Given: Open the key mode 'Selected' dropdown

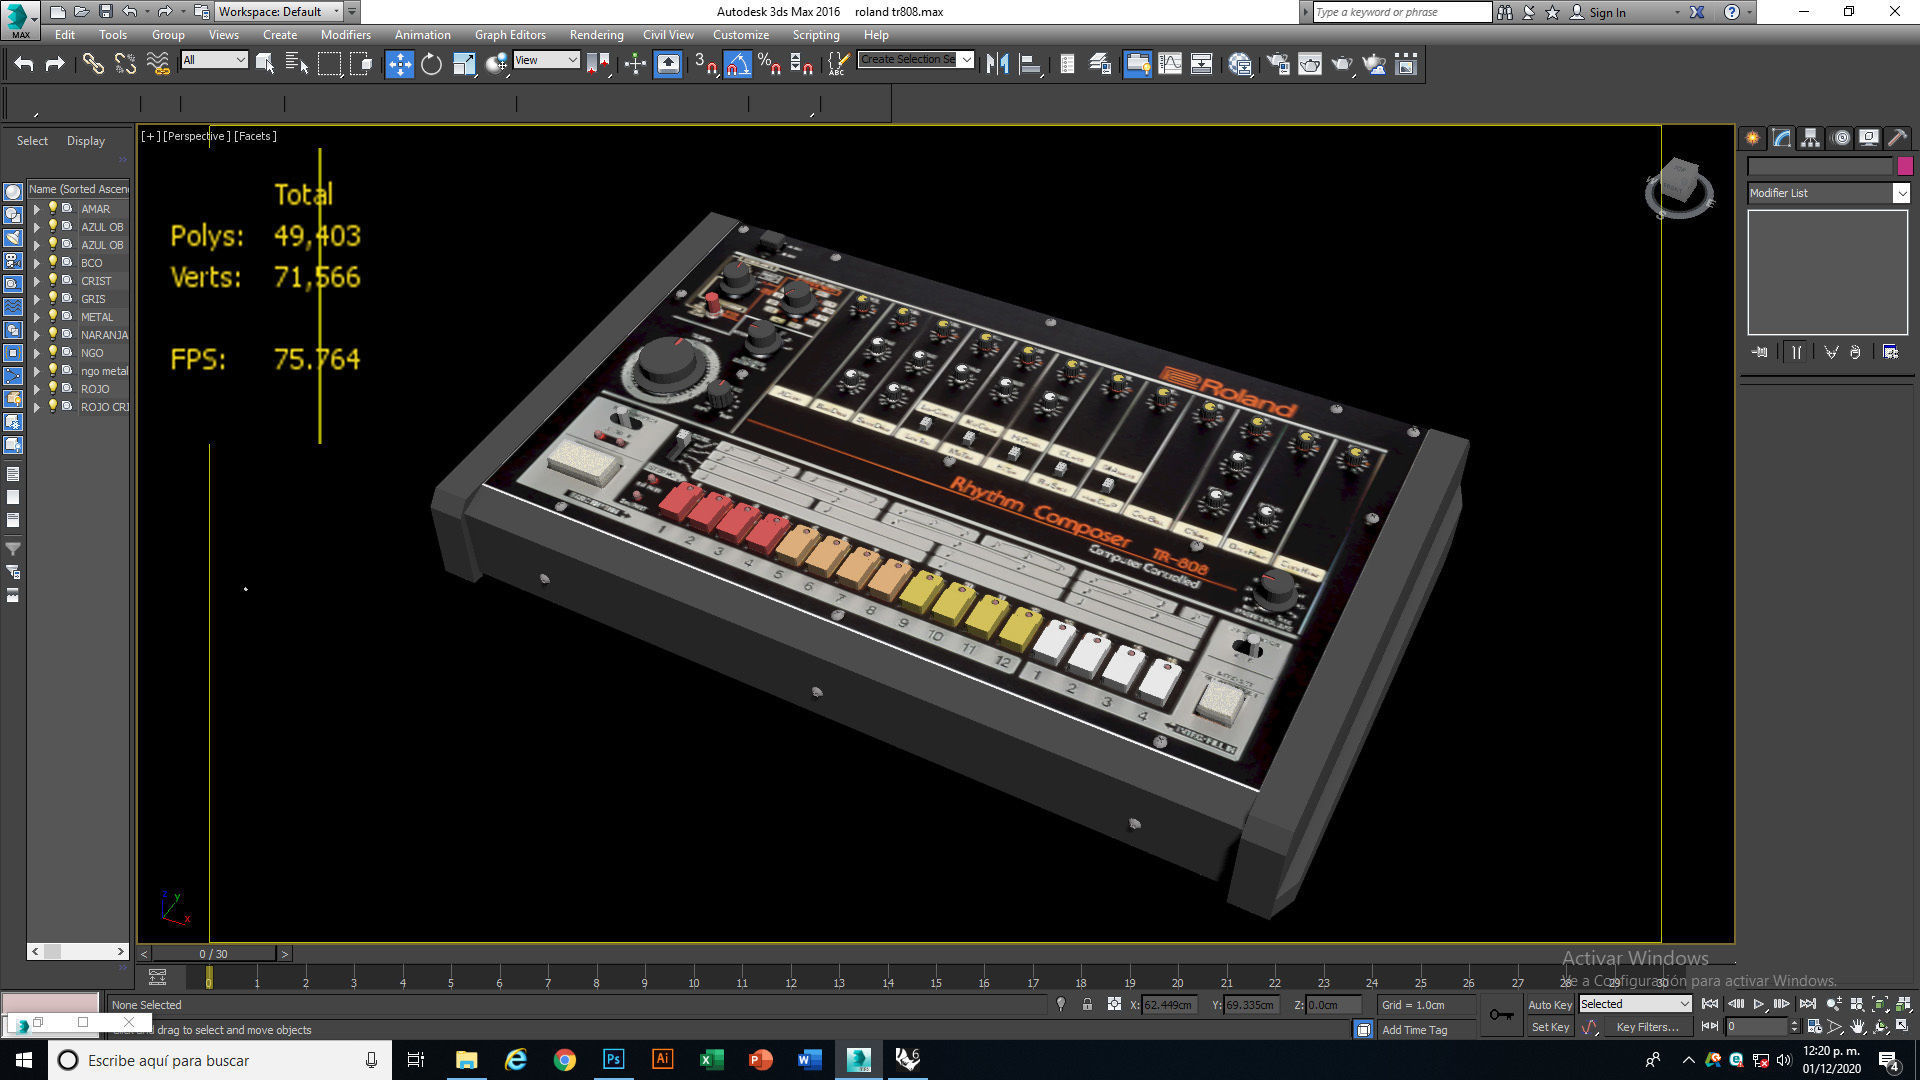Looking at the screenshot, I should point(1635,1004).
